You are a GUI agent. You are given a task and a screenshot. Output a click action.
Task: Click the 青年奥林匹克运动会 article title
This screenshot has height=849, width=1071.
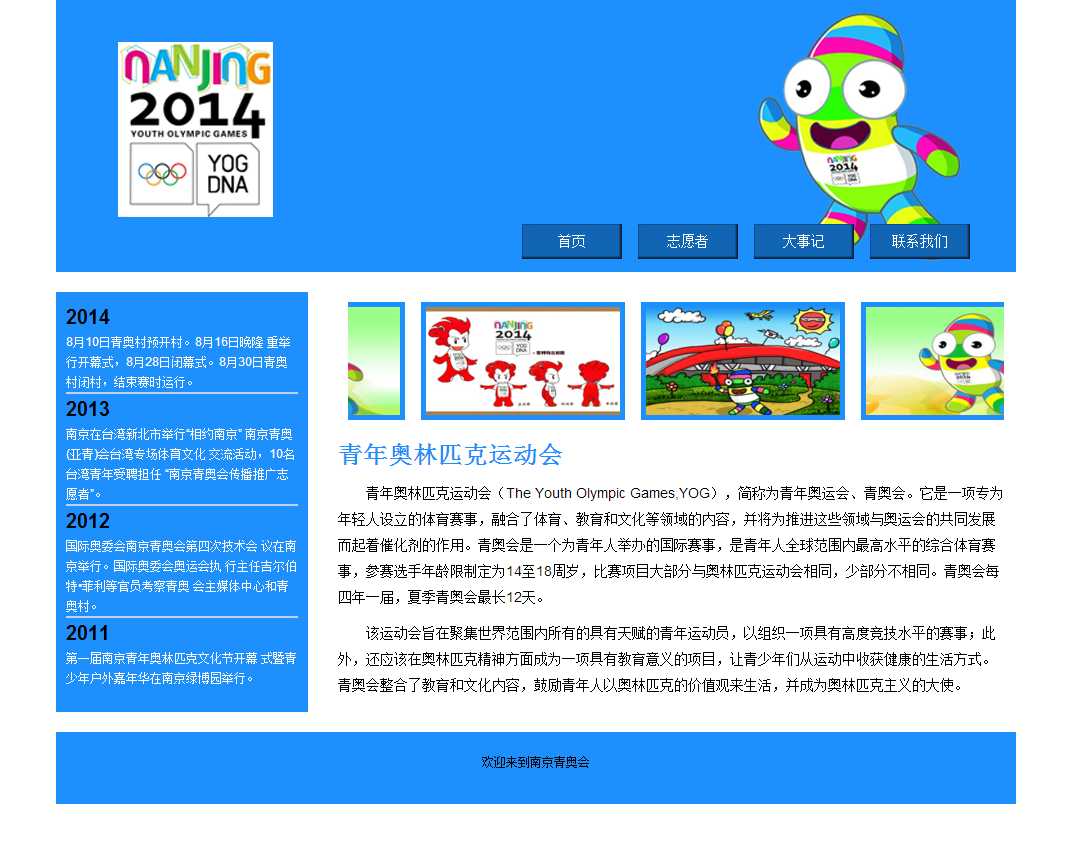450,455
